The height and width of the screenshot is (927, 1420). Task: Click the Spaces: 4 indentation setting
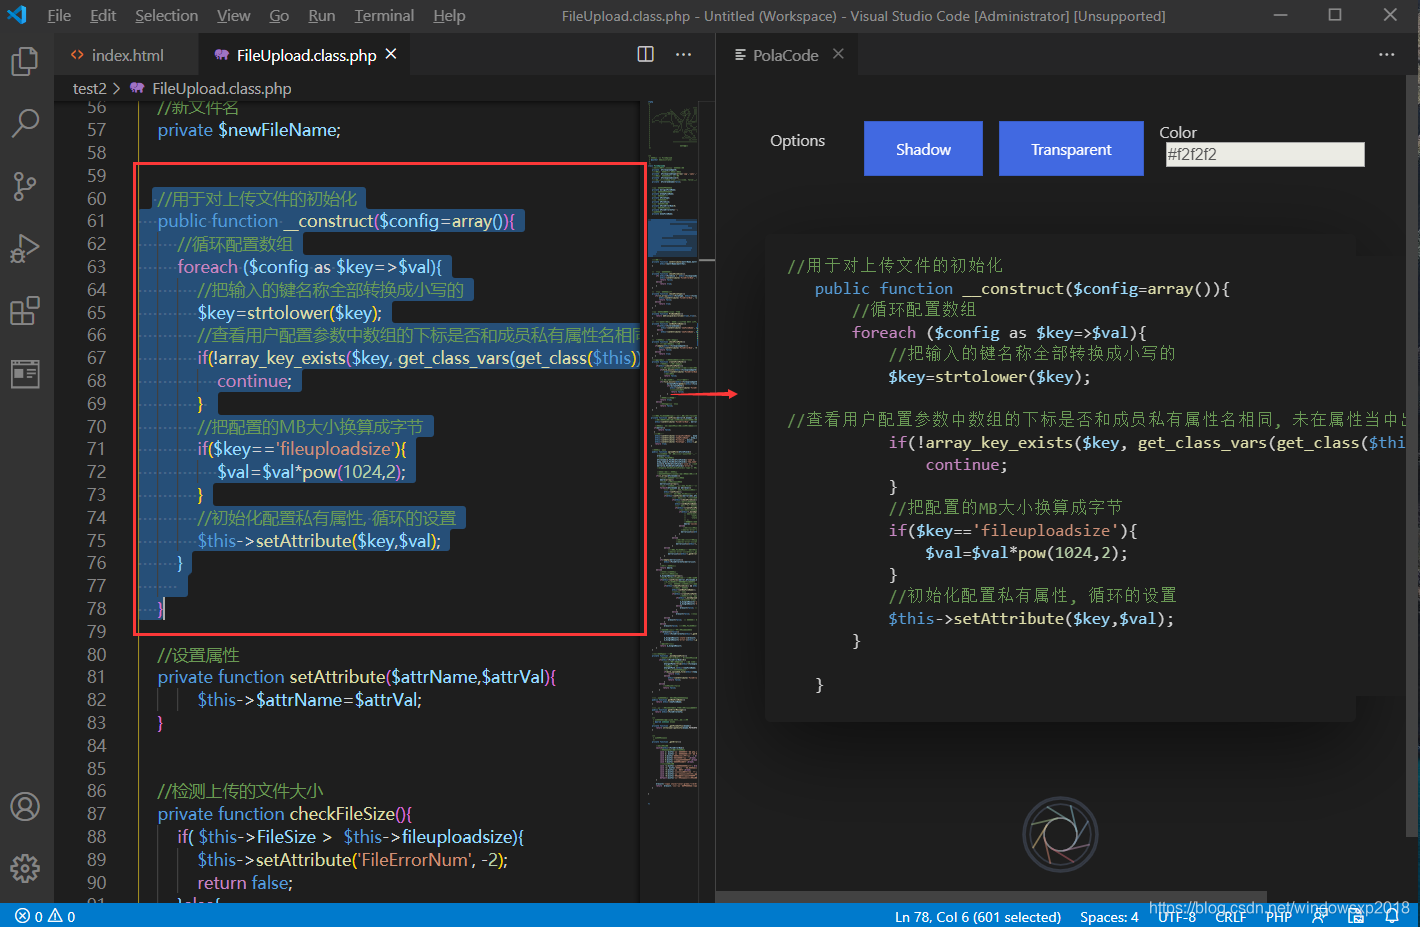(x=1109, y=917)
